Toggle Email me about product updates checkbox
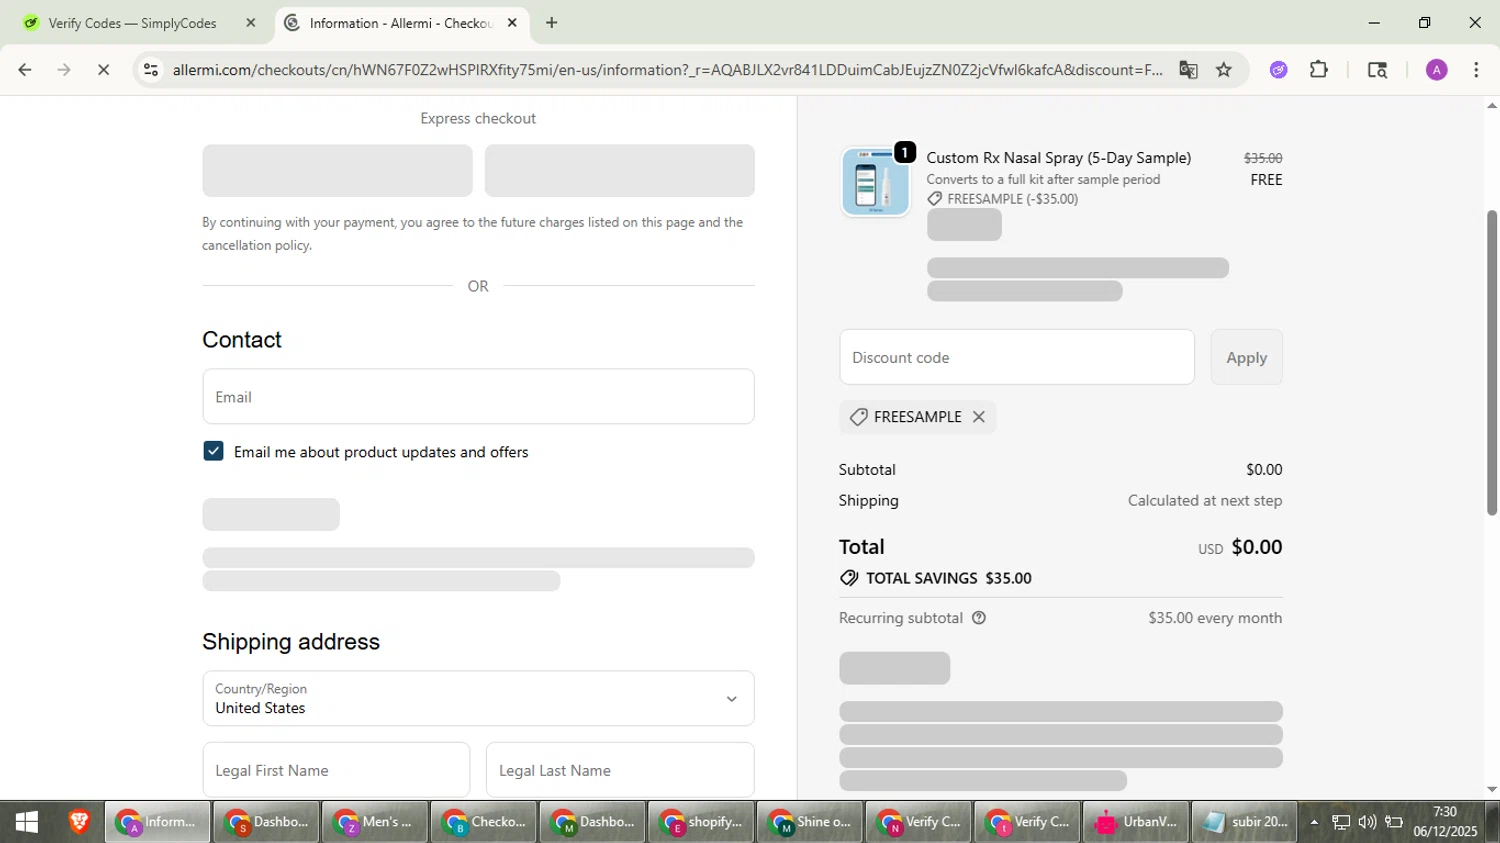 [213, 451]
